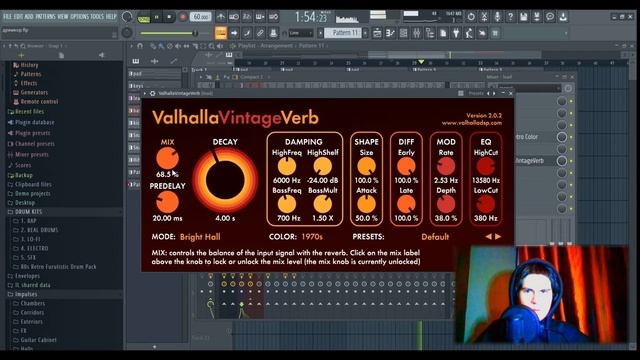Click the next preset right arrow
The width and height of the screenshot is (640, 360).
[x=498, y=237]
